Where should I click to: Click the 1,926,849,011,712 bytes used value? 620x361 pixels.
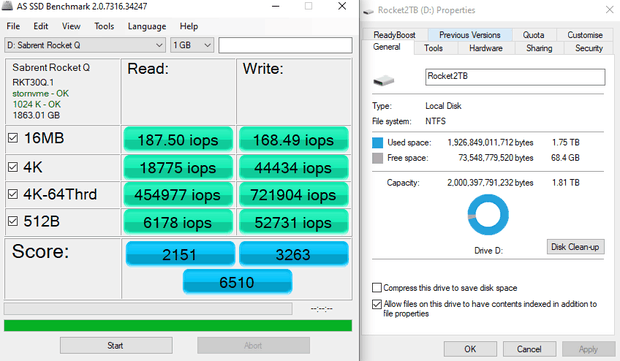(490, 142)
